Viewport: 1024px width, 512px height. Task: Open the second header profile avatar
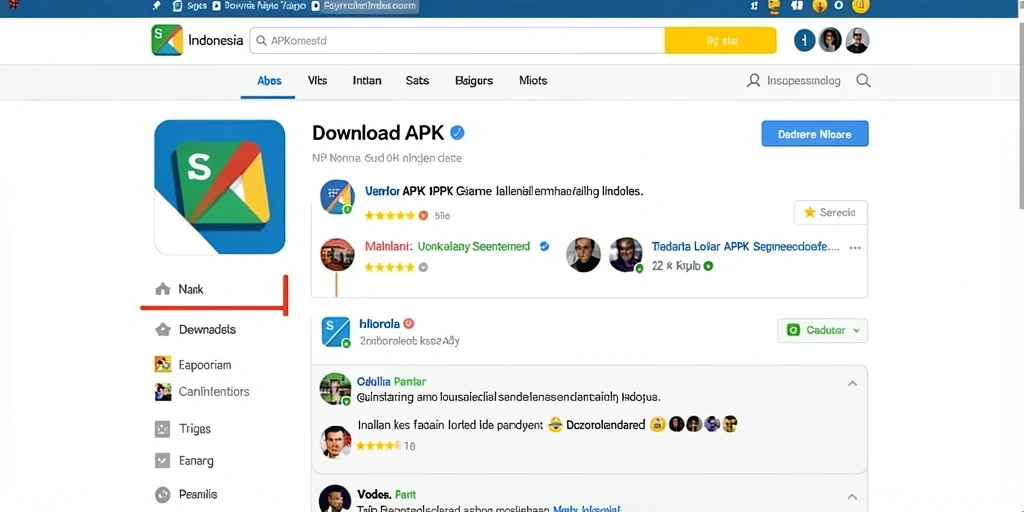tap(857, 40)
